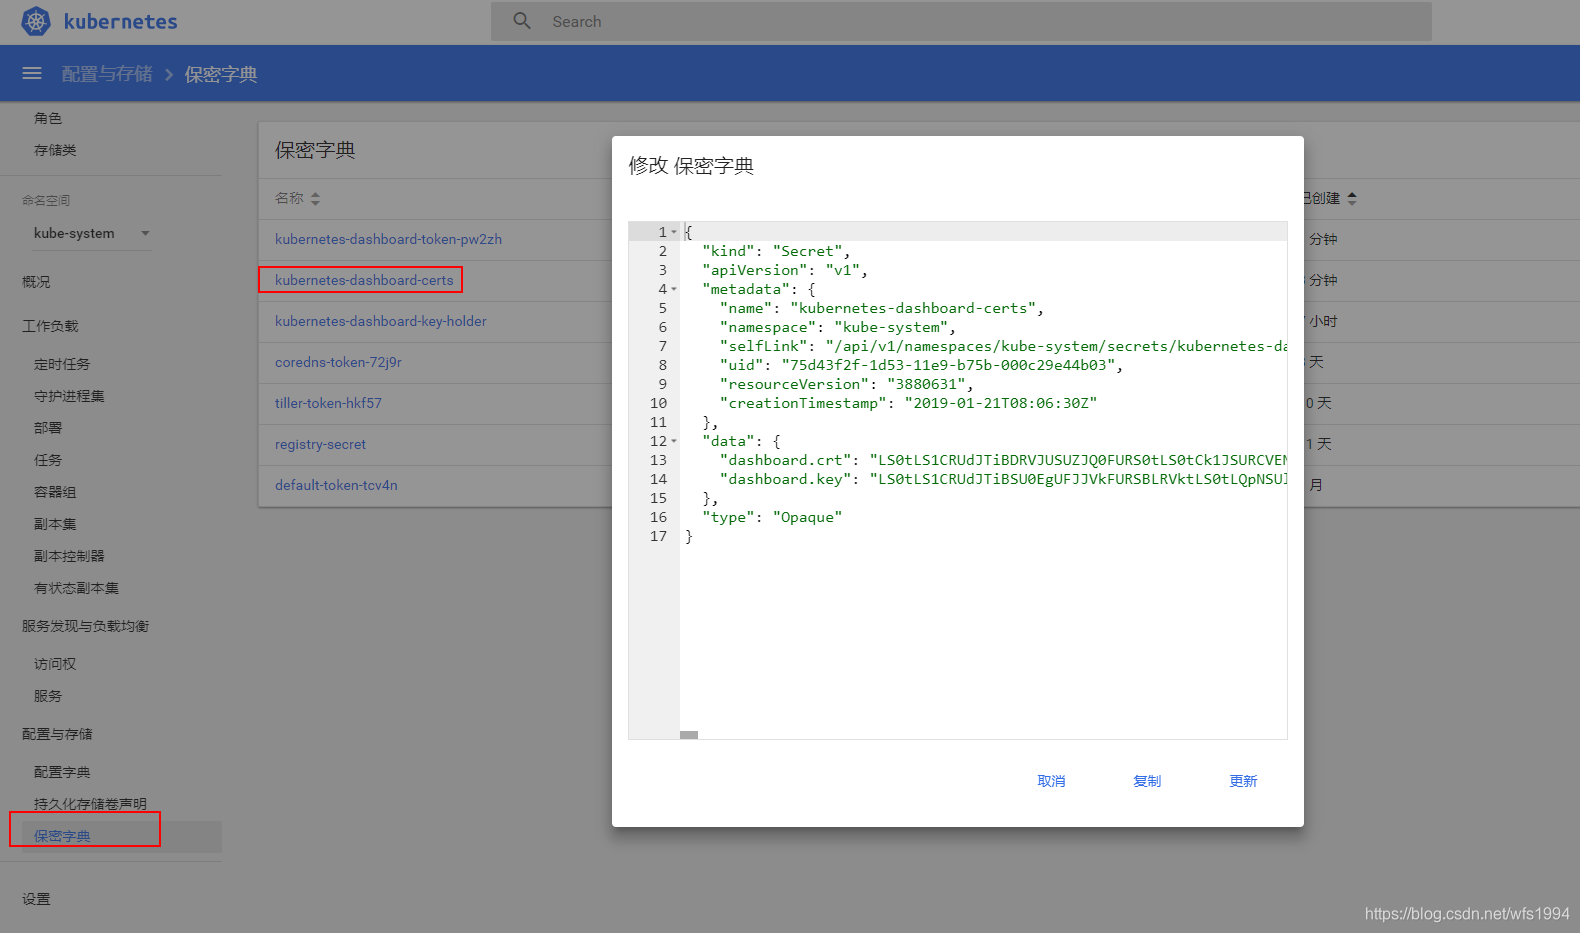Click the Kubernetes logo icon
The height and width of the screenshot is (933, 1580).
pyautogui.click(x=36, y=21)
